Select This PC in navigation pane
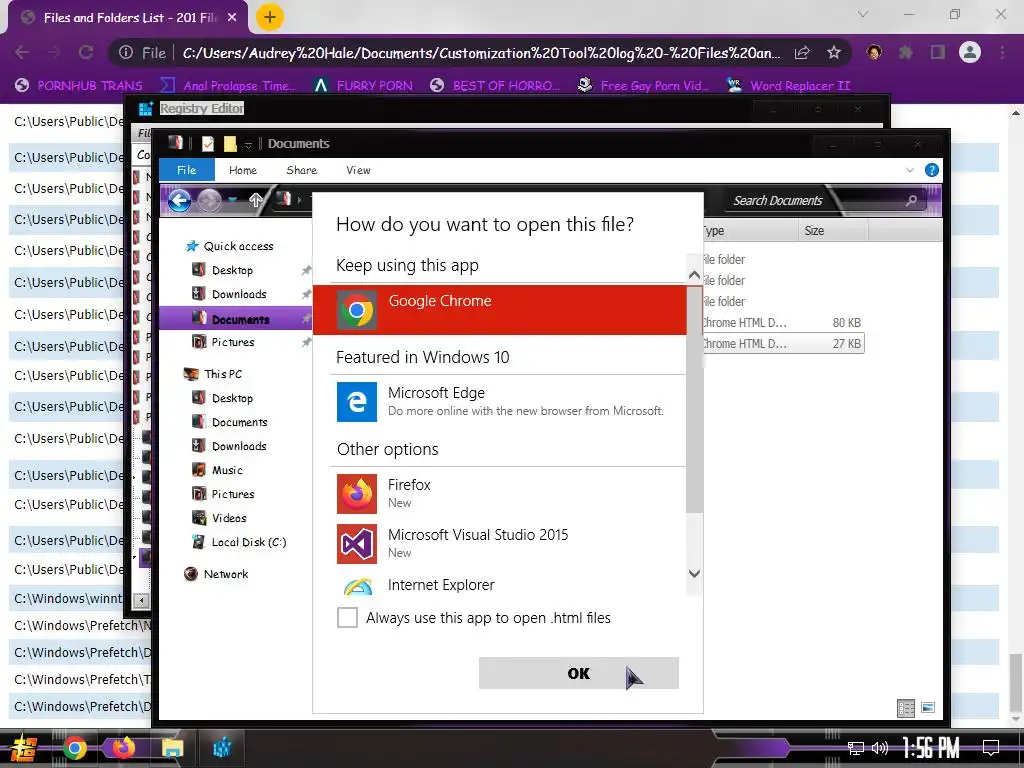 coord(213,374)
